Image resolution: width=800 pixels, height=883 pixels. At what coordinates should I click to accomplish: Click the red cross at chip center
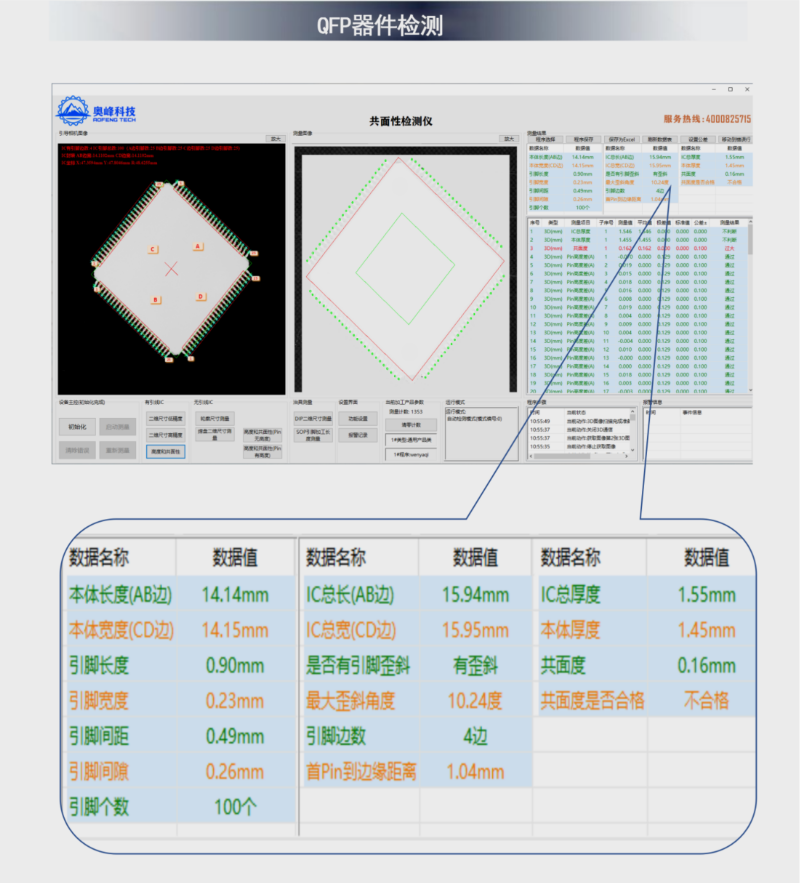[x=172, y=268]
